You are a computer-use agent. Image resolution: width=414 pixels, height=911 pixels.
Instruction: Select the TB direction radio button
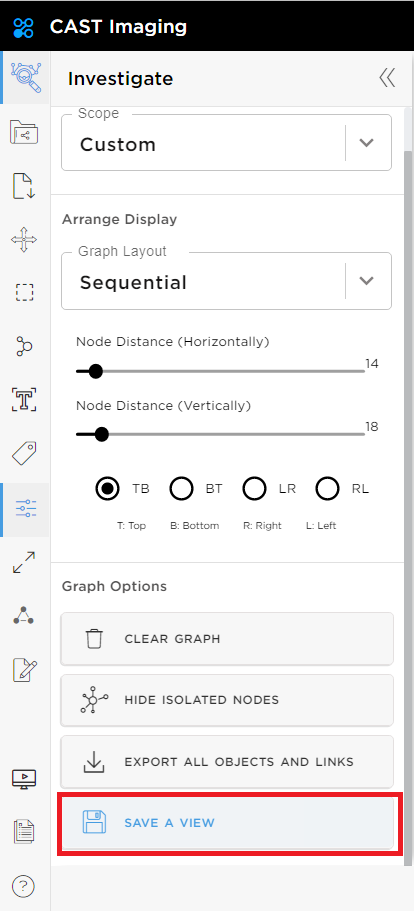coord(107,489)
